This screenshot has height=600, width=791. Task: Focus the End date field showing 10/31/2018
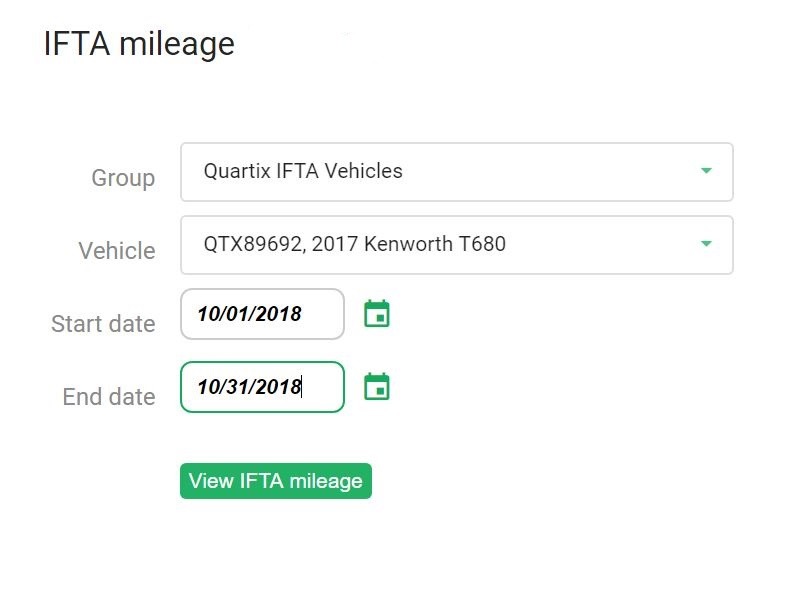(262, 387)
